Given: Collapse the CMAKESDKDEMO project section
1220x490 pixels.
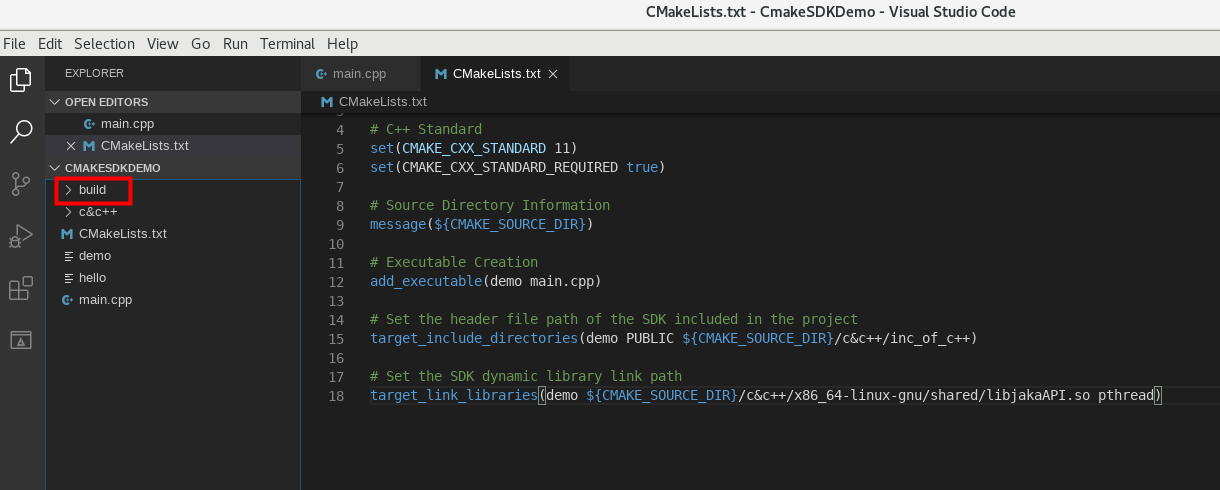Looking at the screenshot, I should (x=112, y=168).
